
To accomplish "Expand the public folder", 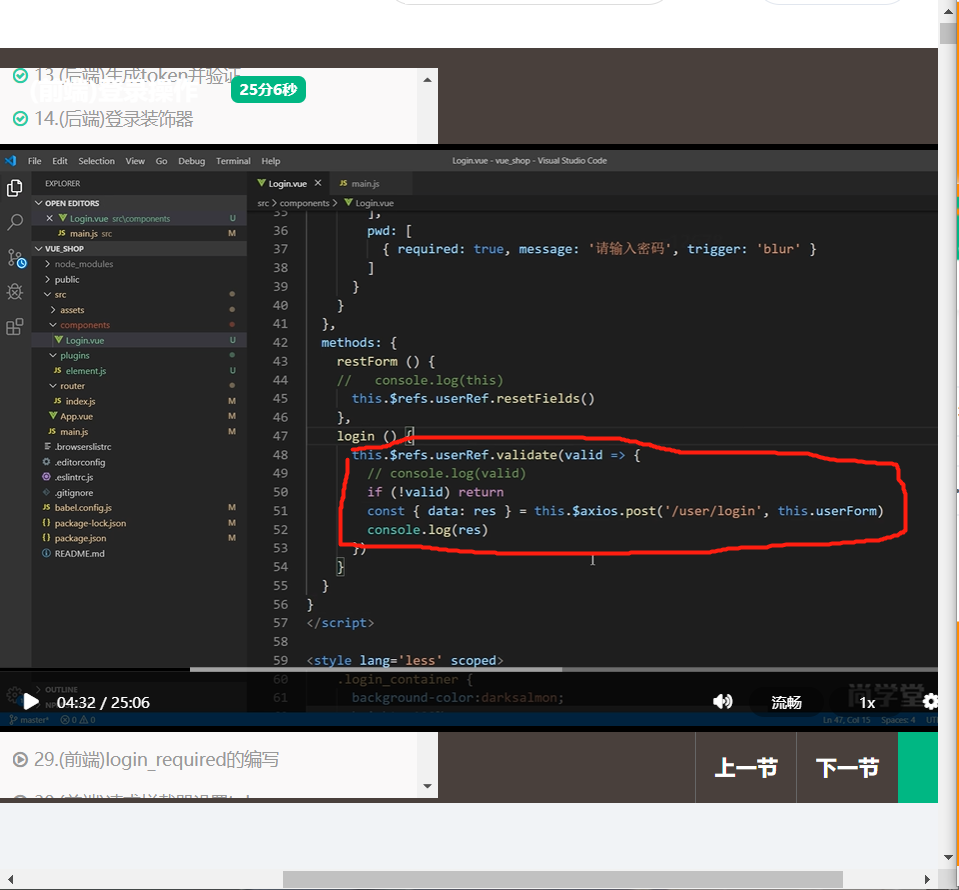I will (67, 279).
